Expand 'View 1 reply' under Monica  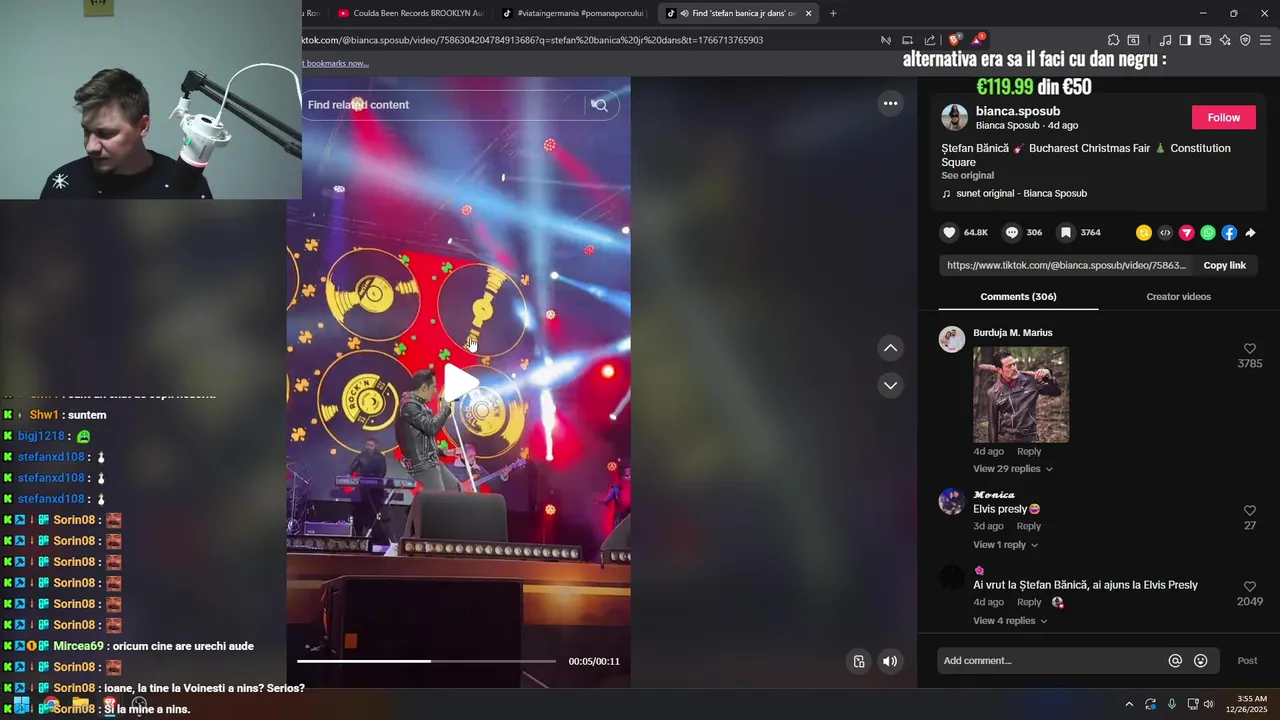click(x=1005, y=545)
